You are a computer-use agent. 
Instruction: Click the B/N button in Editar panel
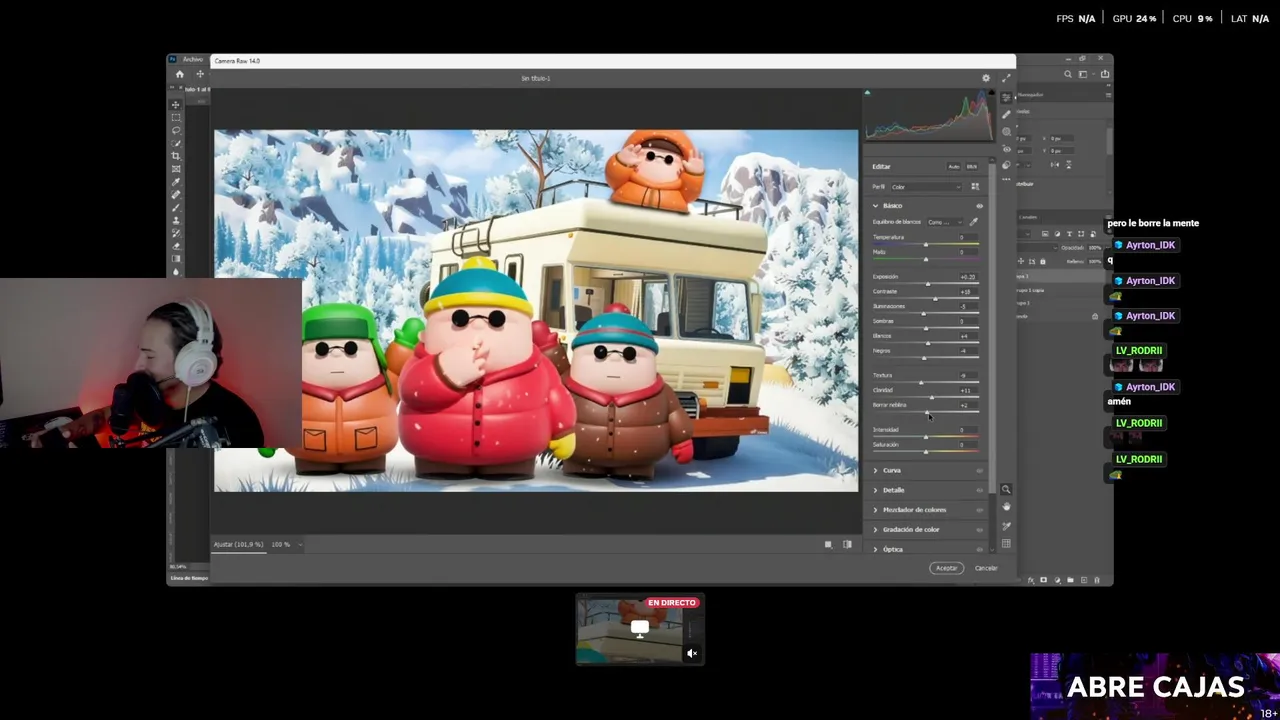pos(971,166)
